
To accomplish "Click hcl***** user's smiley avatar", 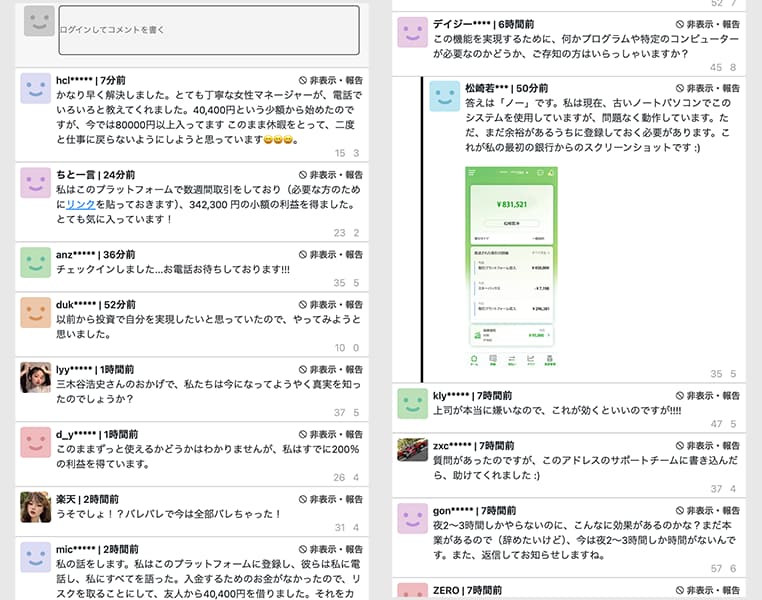I will [36, 89].
